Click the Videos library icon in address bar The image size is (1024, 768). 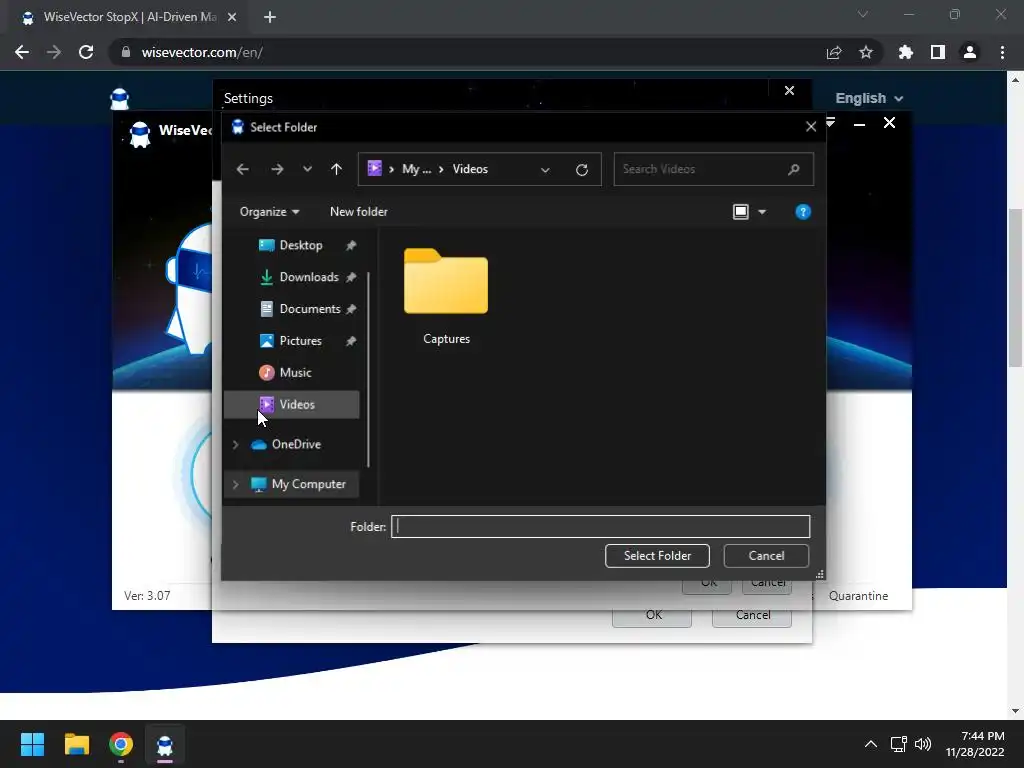point(374,168)
